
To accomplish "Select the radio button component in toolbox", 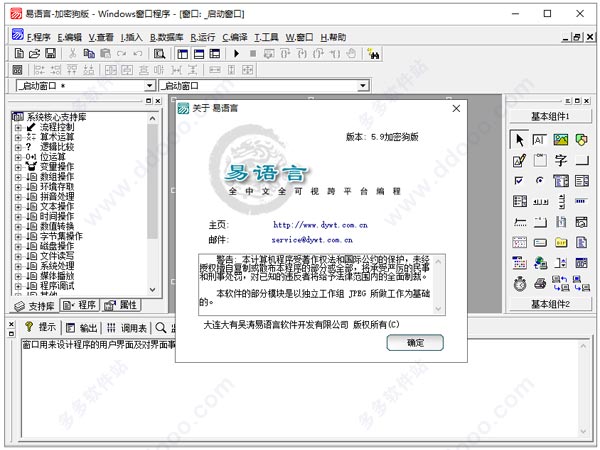I will point(540,181).
